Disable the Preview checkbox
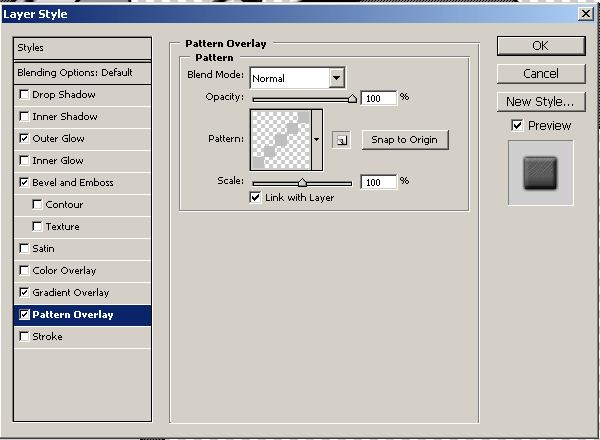Image resolution: width=600 pixels, height=440 pixels. (517, 126)
